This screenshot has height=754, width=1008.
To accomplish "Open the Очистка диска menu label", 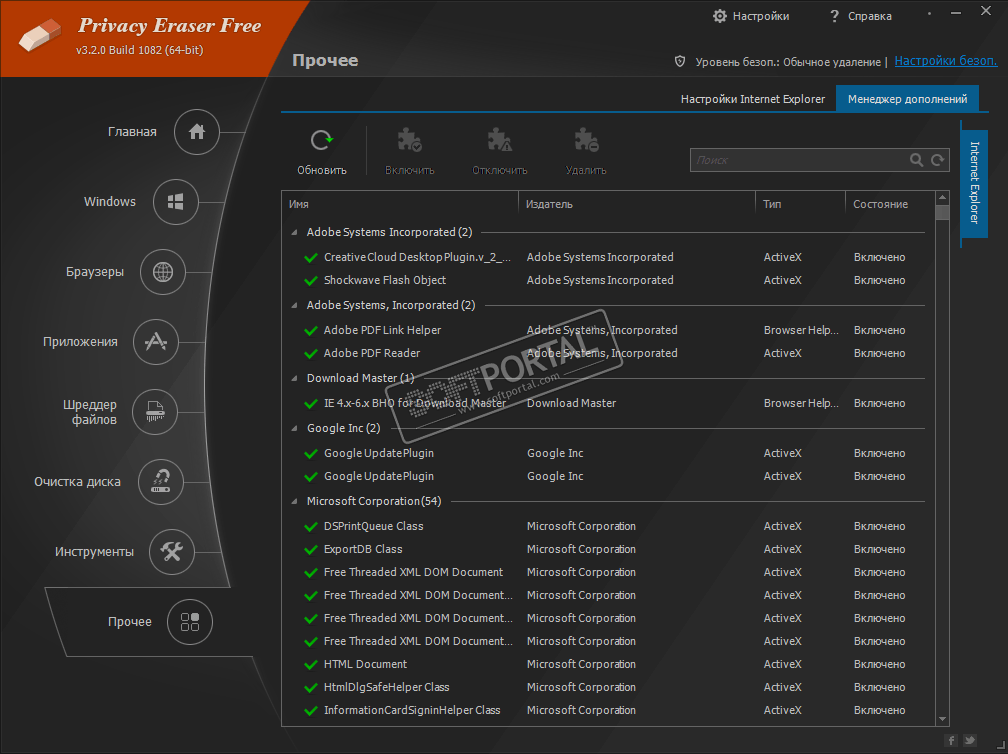I will (x=77, y=482).
